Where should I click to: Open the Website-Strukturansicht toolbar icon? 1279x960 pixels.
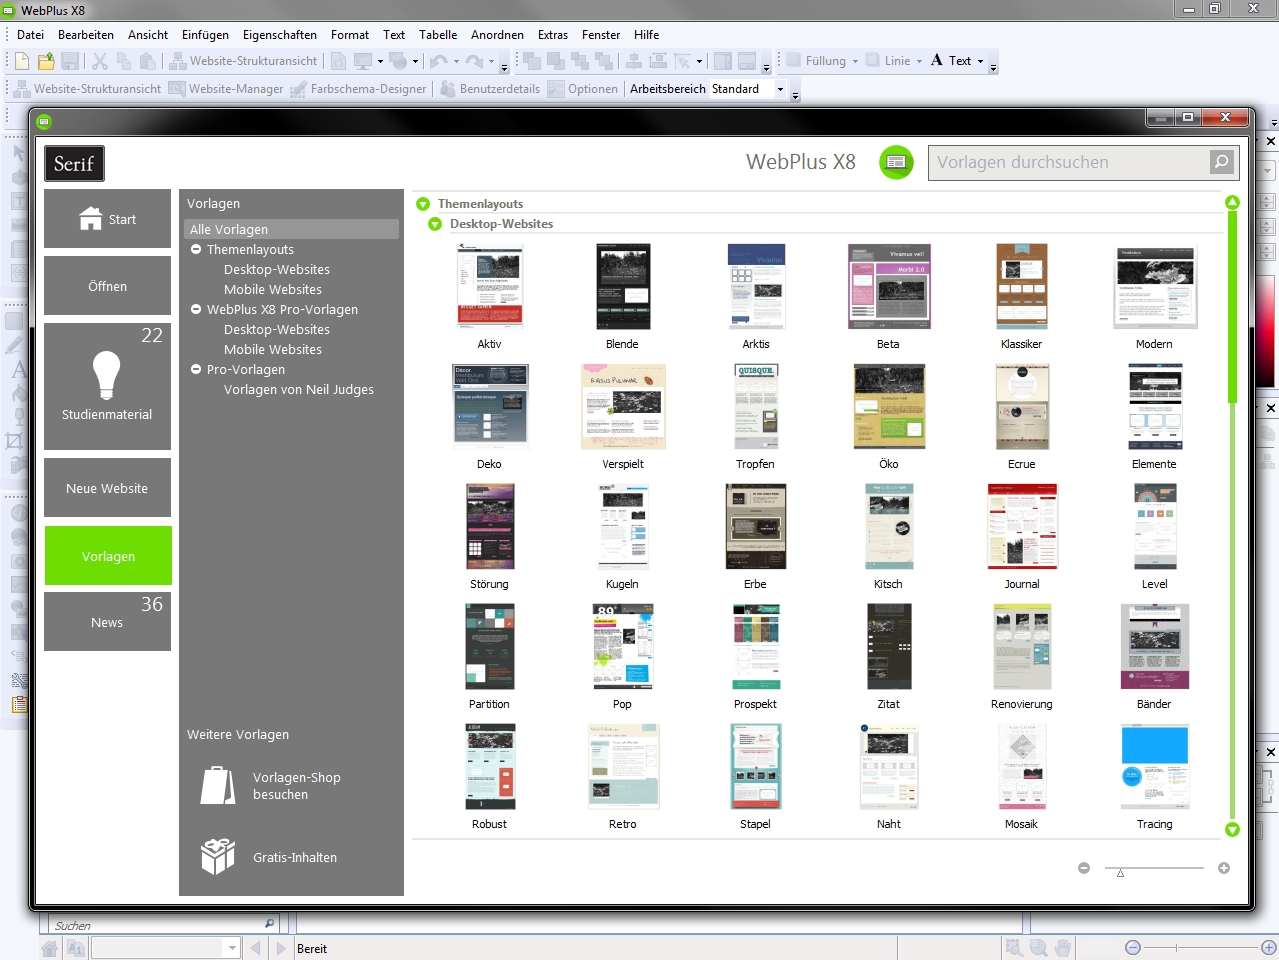click(x=22, y=89)
